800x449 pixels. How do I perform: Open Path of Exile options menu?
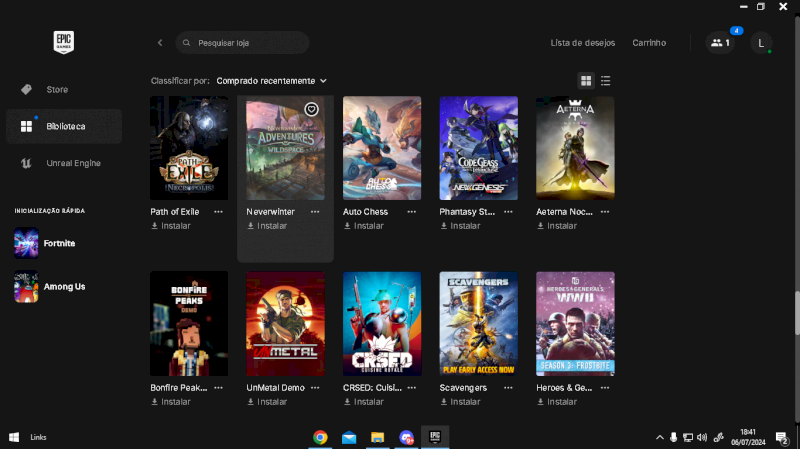coord(218,212)
